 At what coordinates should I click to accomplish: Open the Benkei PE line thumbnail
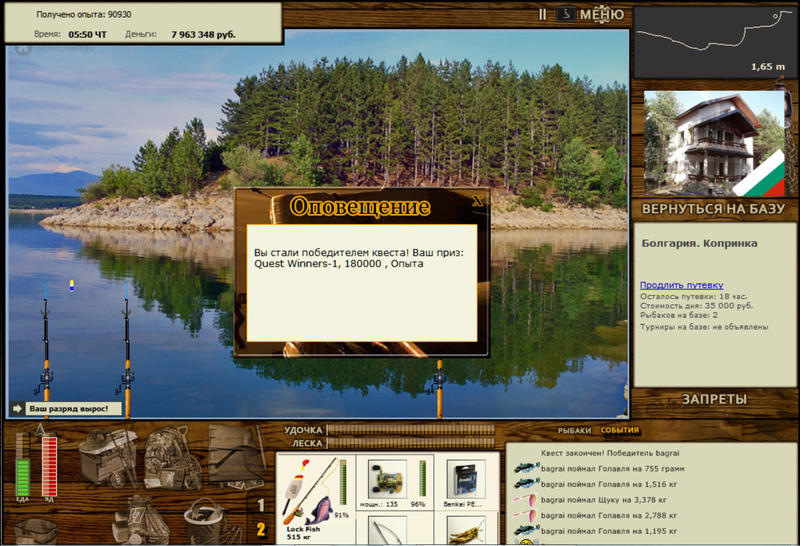[466, 479]
